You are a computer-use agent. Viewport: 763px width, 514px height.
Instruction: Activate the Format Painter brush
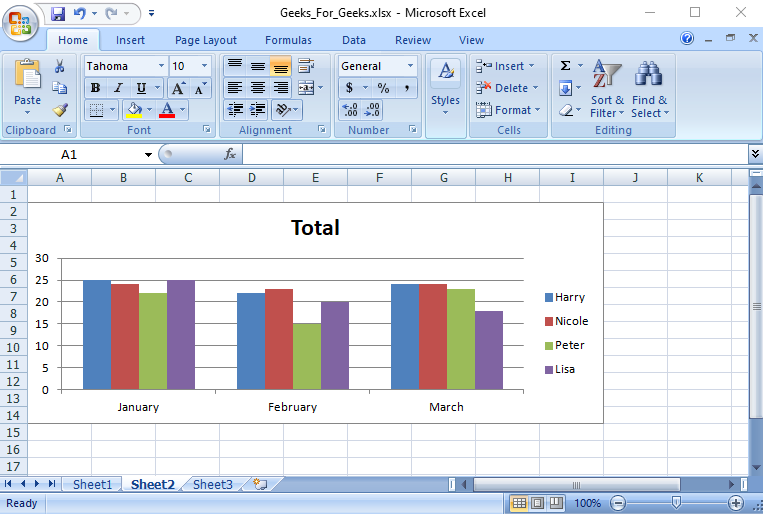pyautogui.click(x=60, y=110)
